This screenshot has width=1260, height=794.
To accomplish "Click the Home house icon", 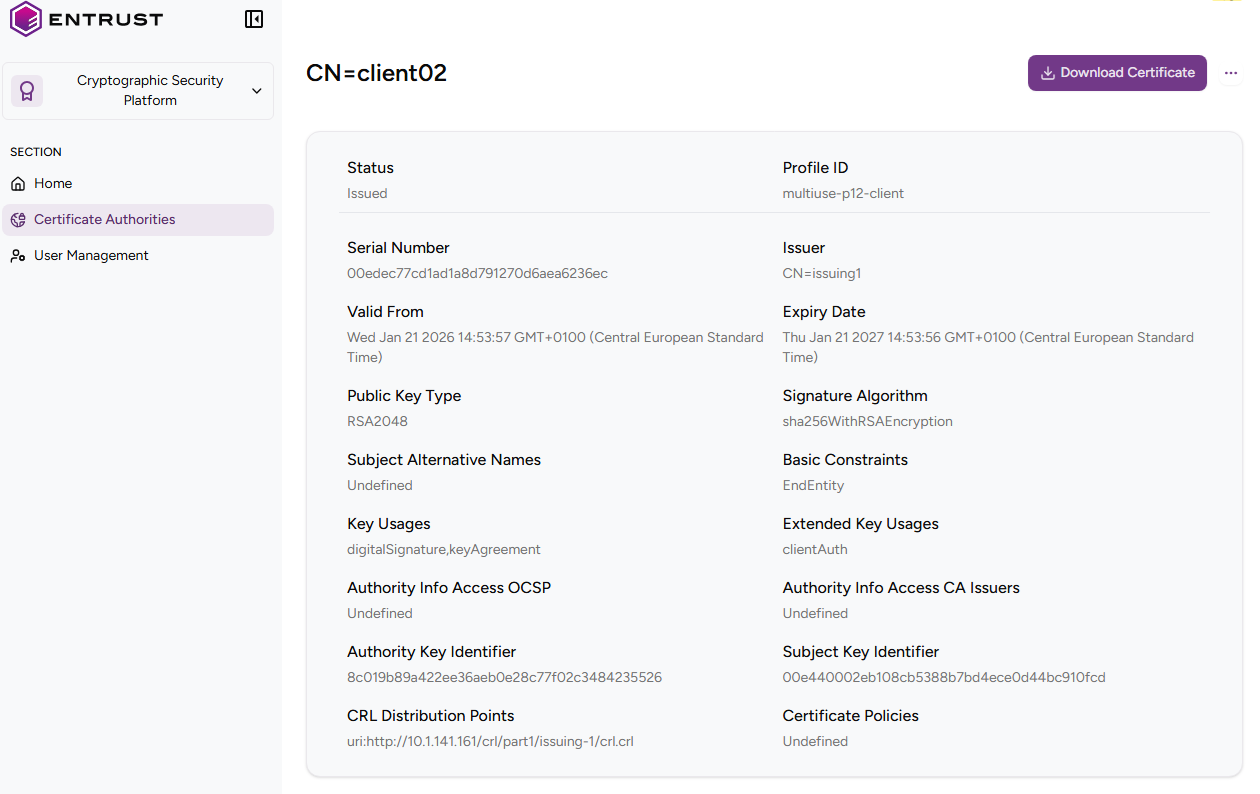I will tap(18, 184).
